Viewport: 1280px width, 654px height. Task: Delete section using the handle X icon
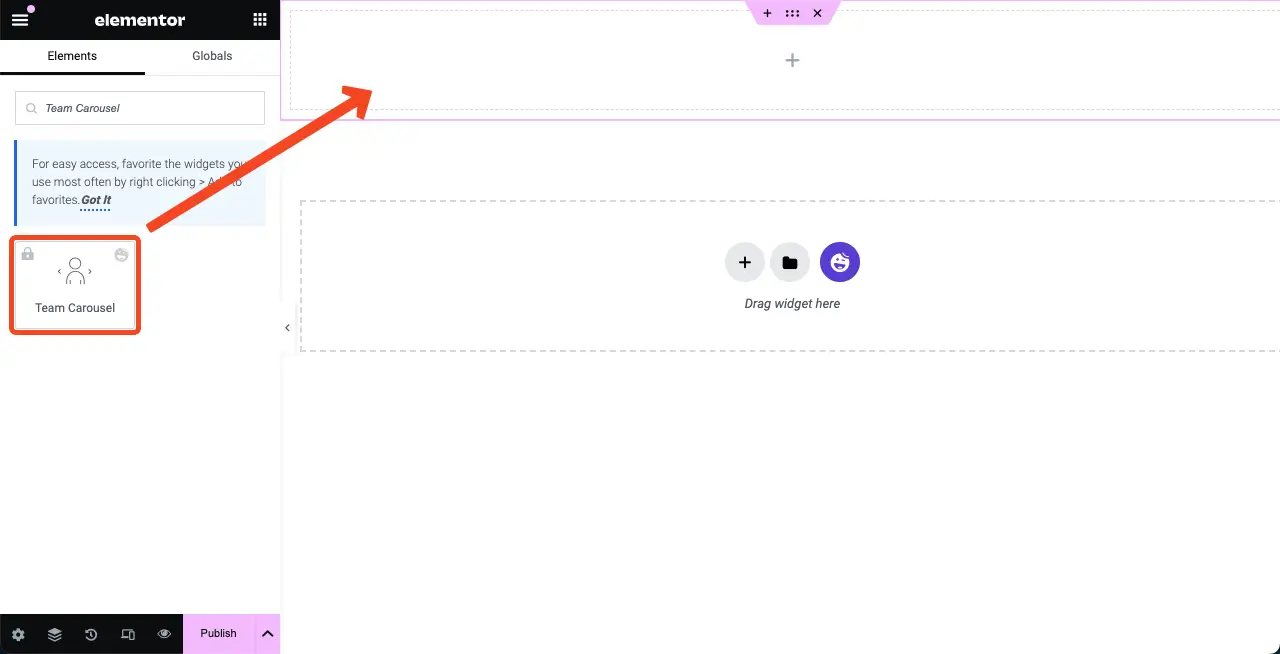[817, 13]
